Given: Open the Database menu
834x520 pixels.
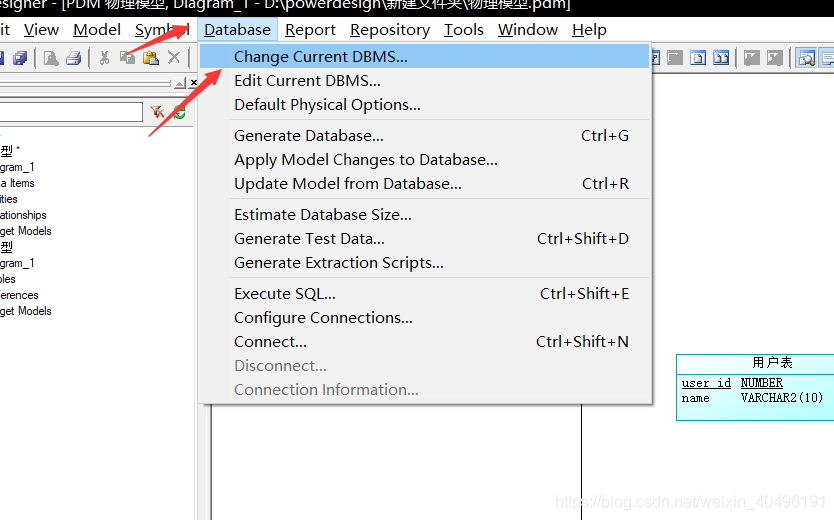Looking at the screenshot, I should (x=237, y=30).
